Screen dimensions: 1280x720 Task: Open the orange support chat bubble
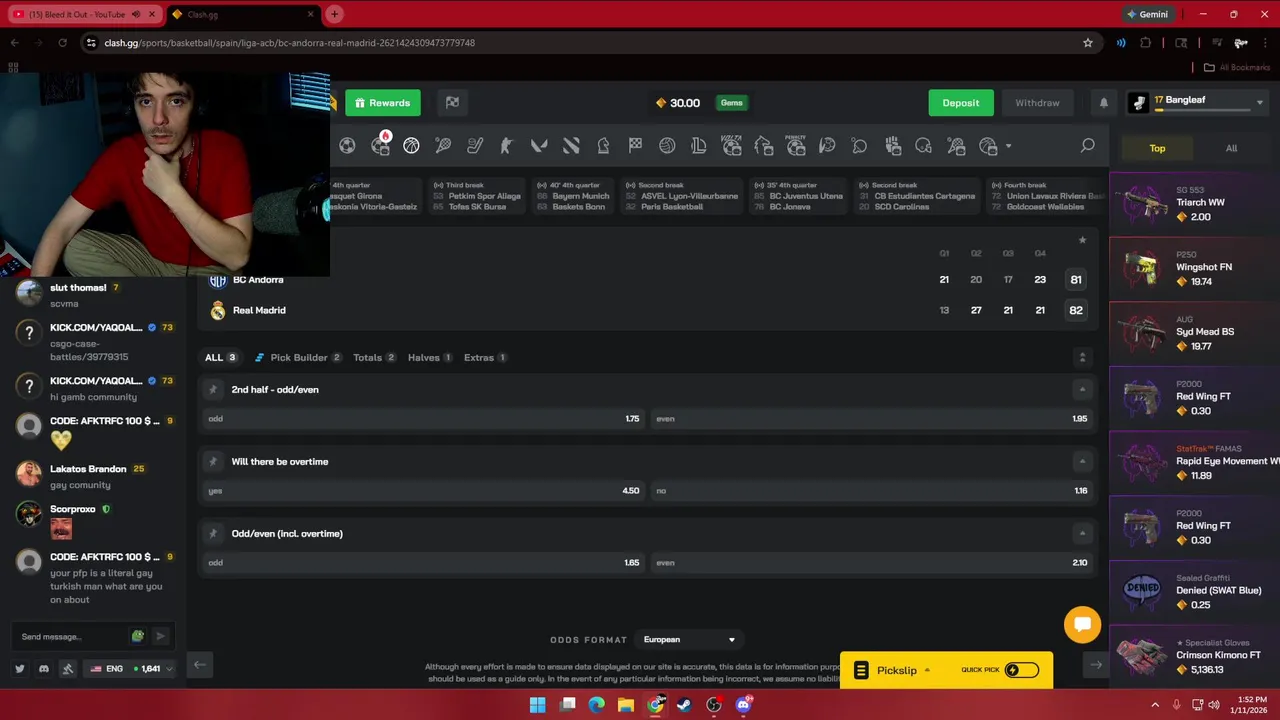[x=1082, y=625]
